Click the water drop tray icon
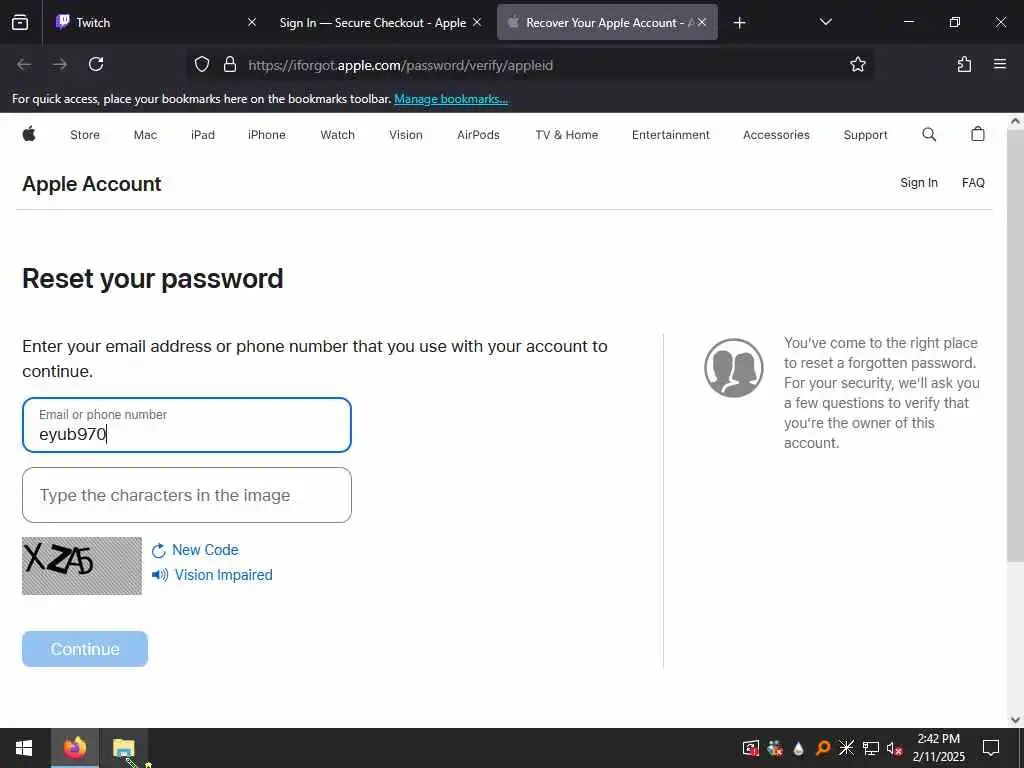The height and width of the screenshot is (768, 1024). [799, 748]
